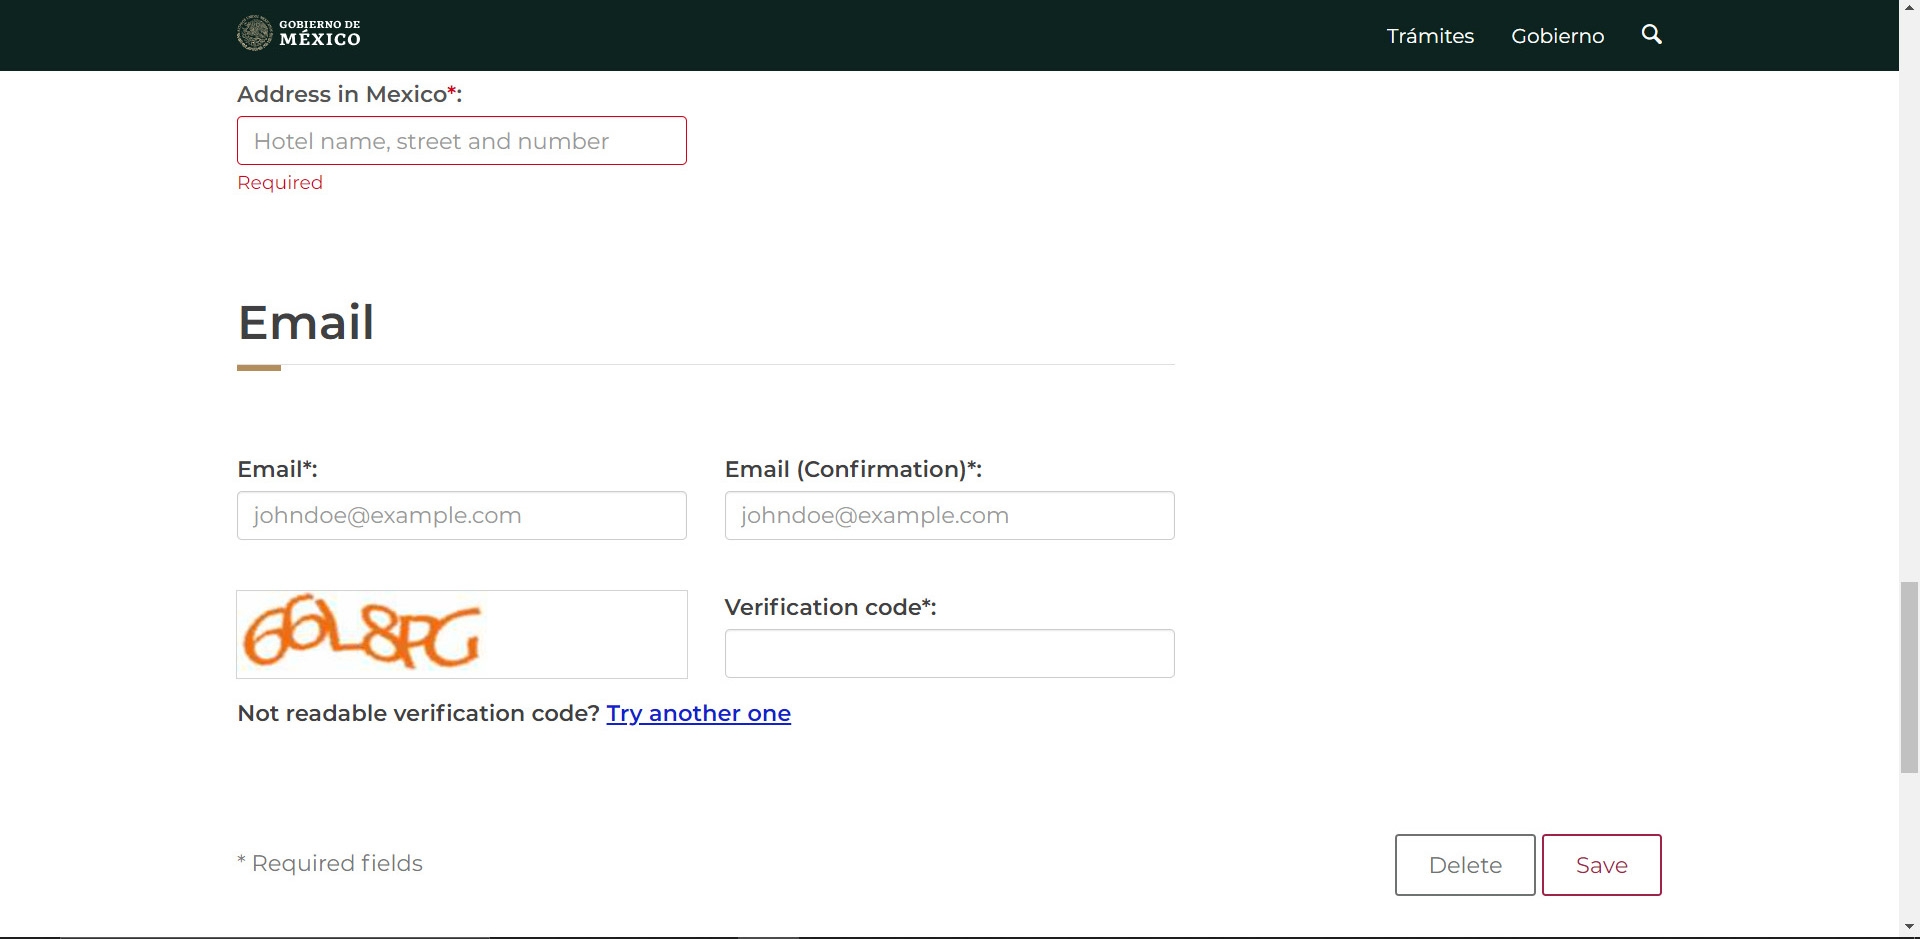Focus the Verification code text box
This screenshot has width=1920, height=939.
[x=949, y=654]
